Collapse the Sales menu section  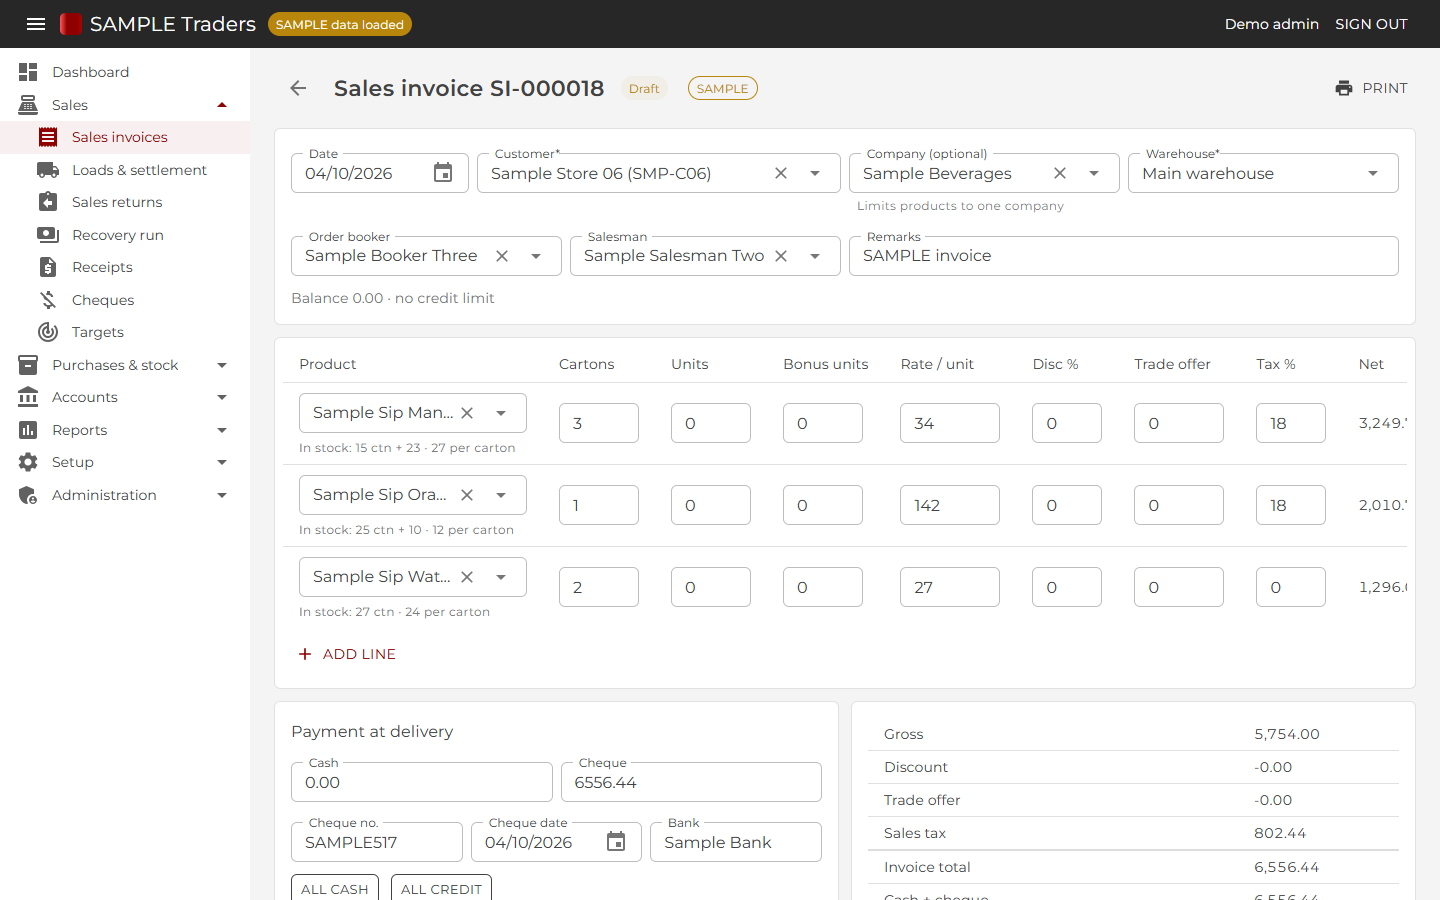click(x=222, y=105)
